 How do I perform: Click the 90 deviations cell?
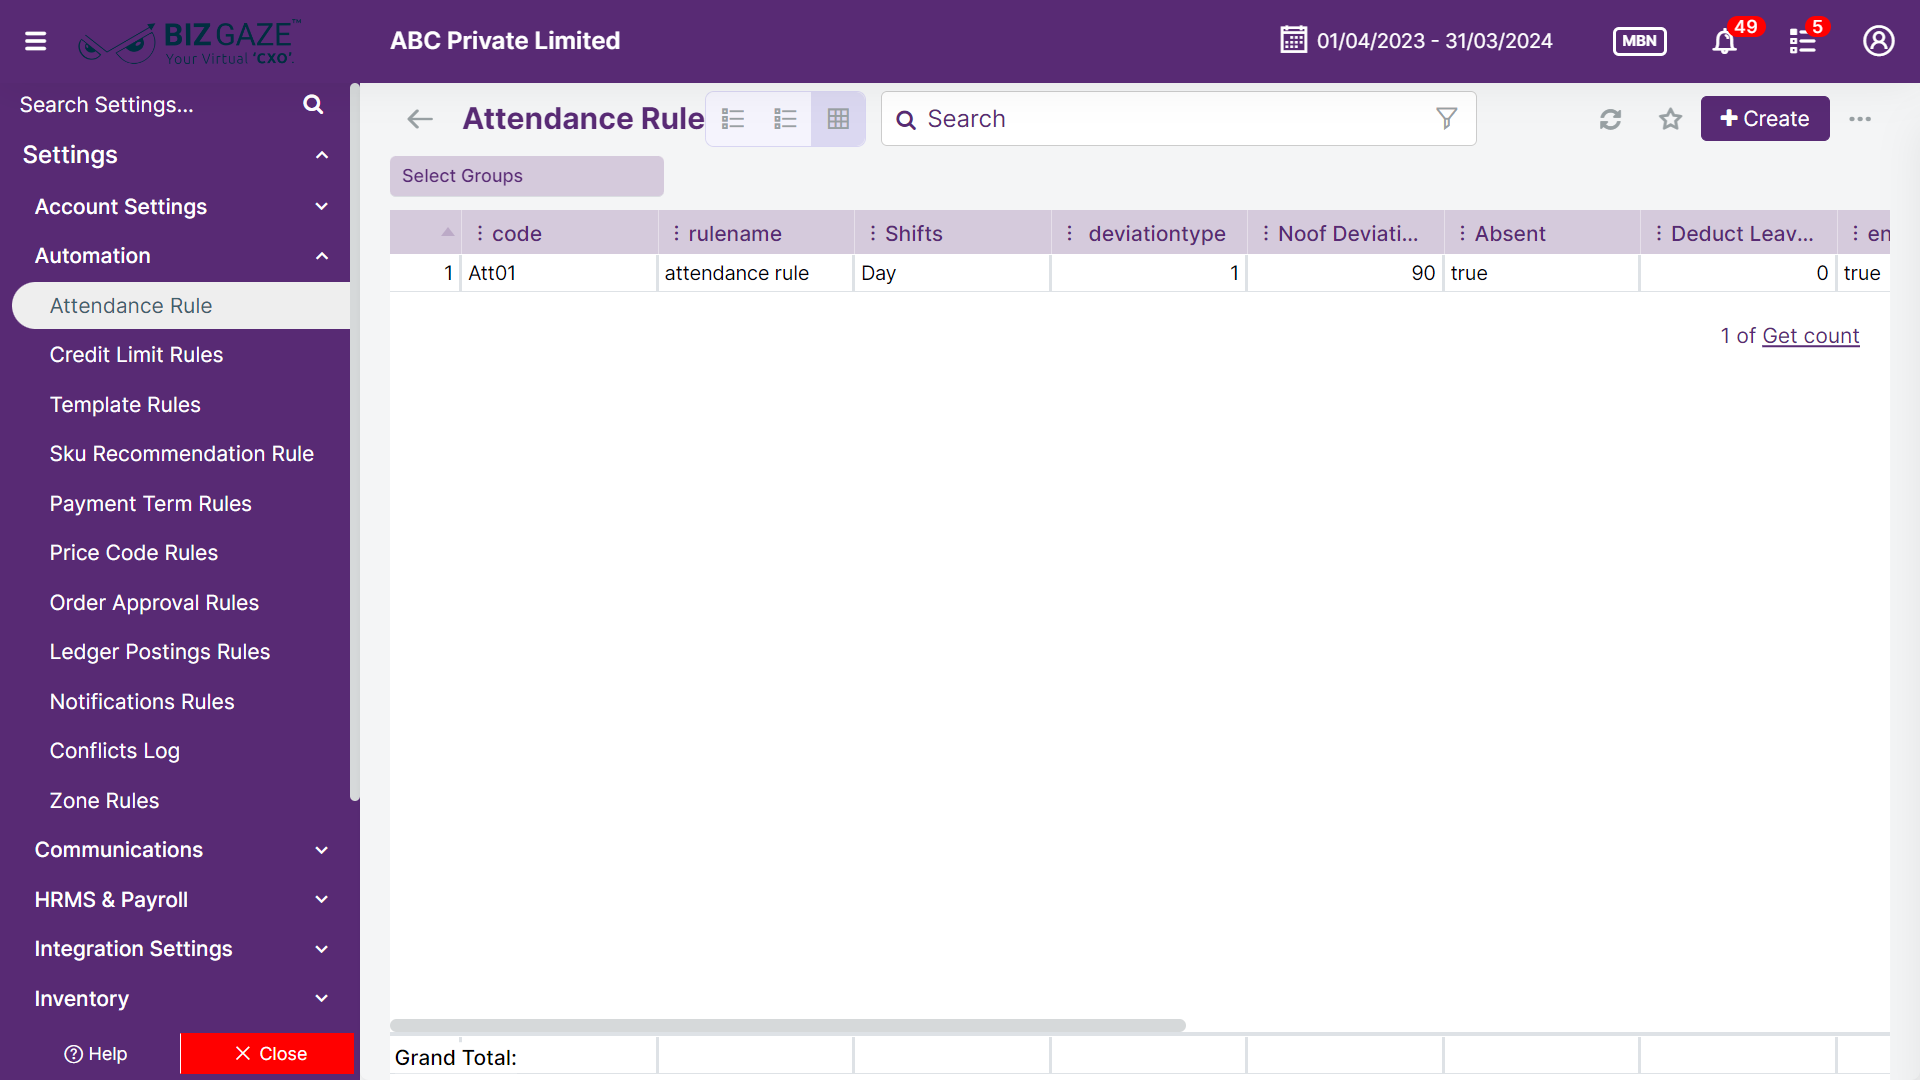1344,273
